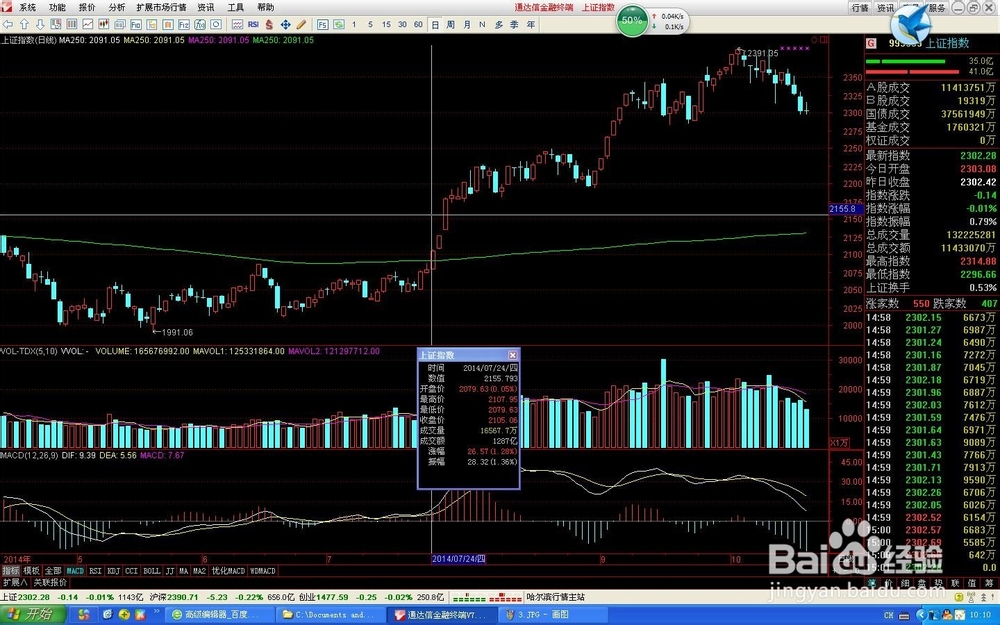The height and width of the screenshot is (625, 1000).
Task: Click the blue bird floating icon
Action: pyautogui.click(x=911, y=24)
